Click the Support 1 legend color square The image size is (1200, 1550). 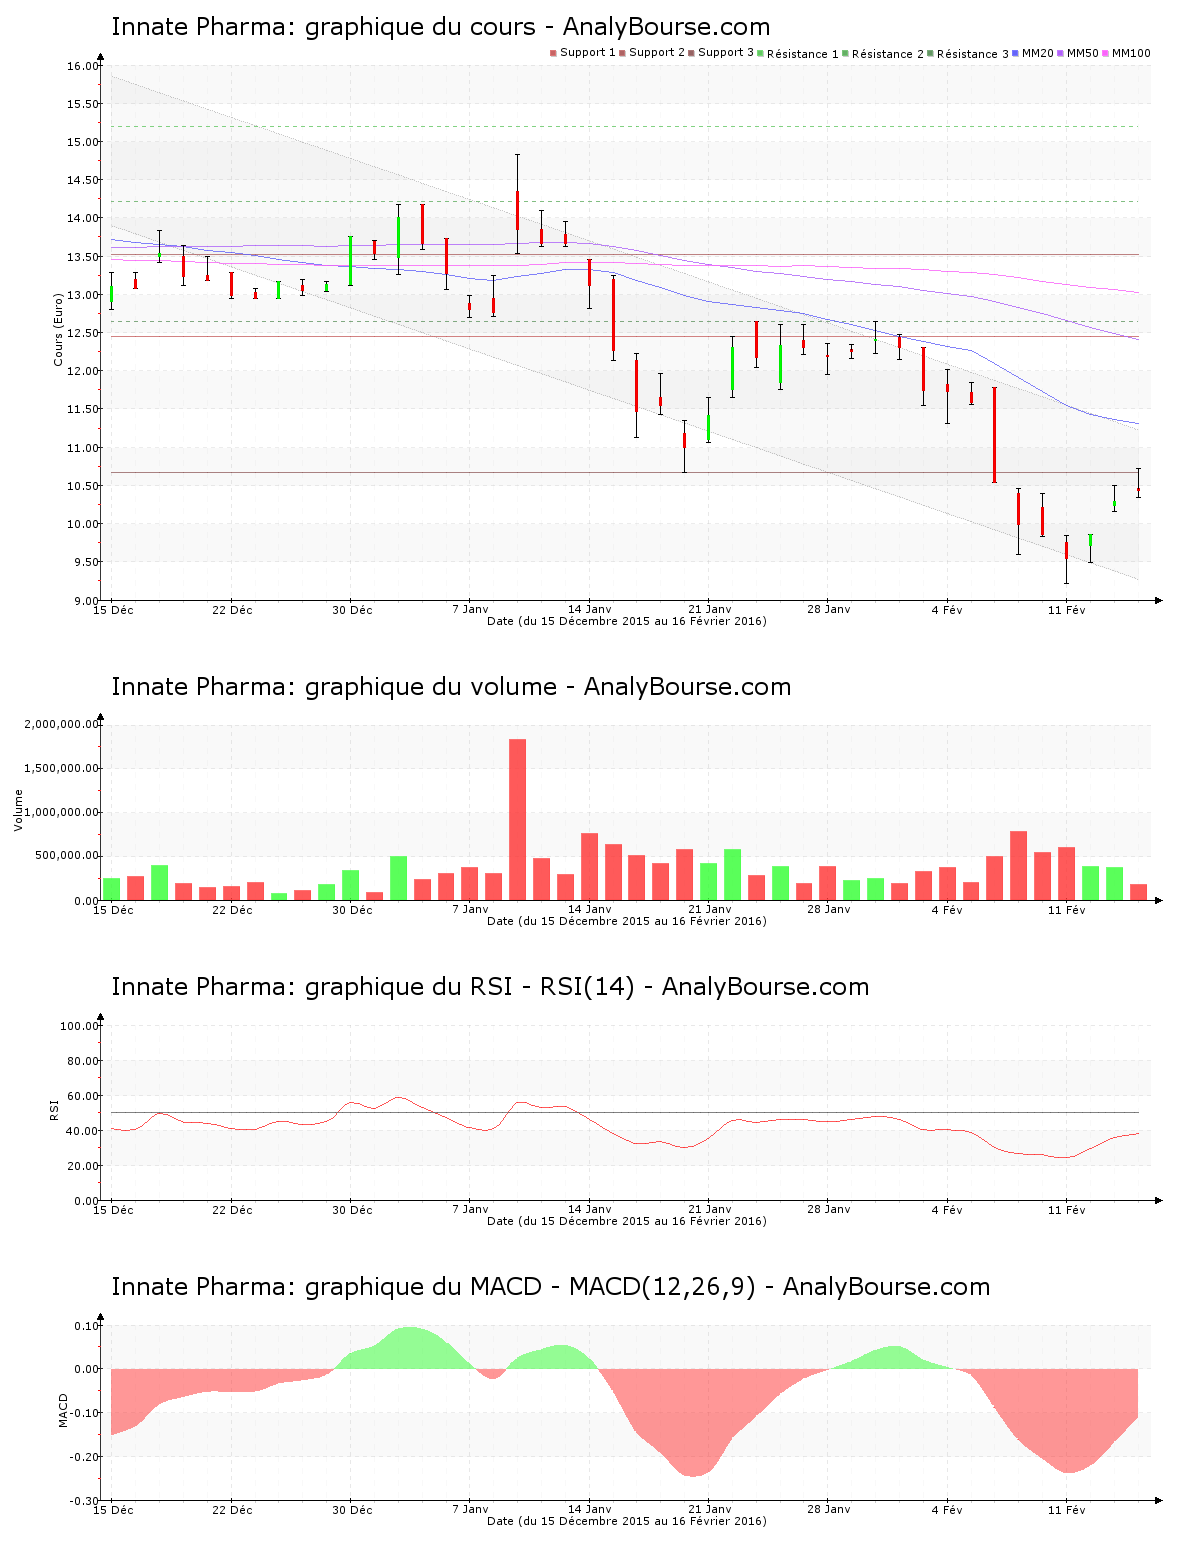coord(553,53)
